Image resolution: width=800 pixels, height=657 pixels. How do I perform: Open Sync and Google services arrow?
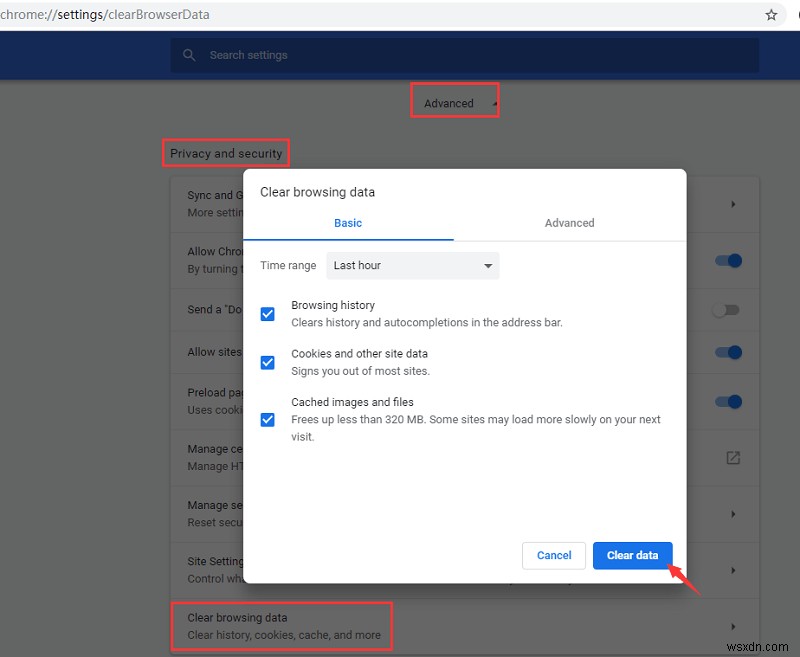[733, 204]
